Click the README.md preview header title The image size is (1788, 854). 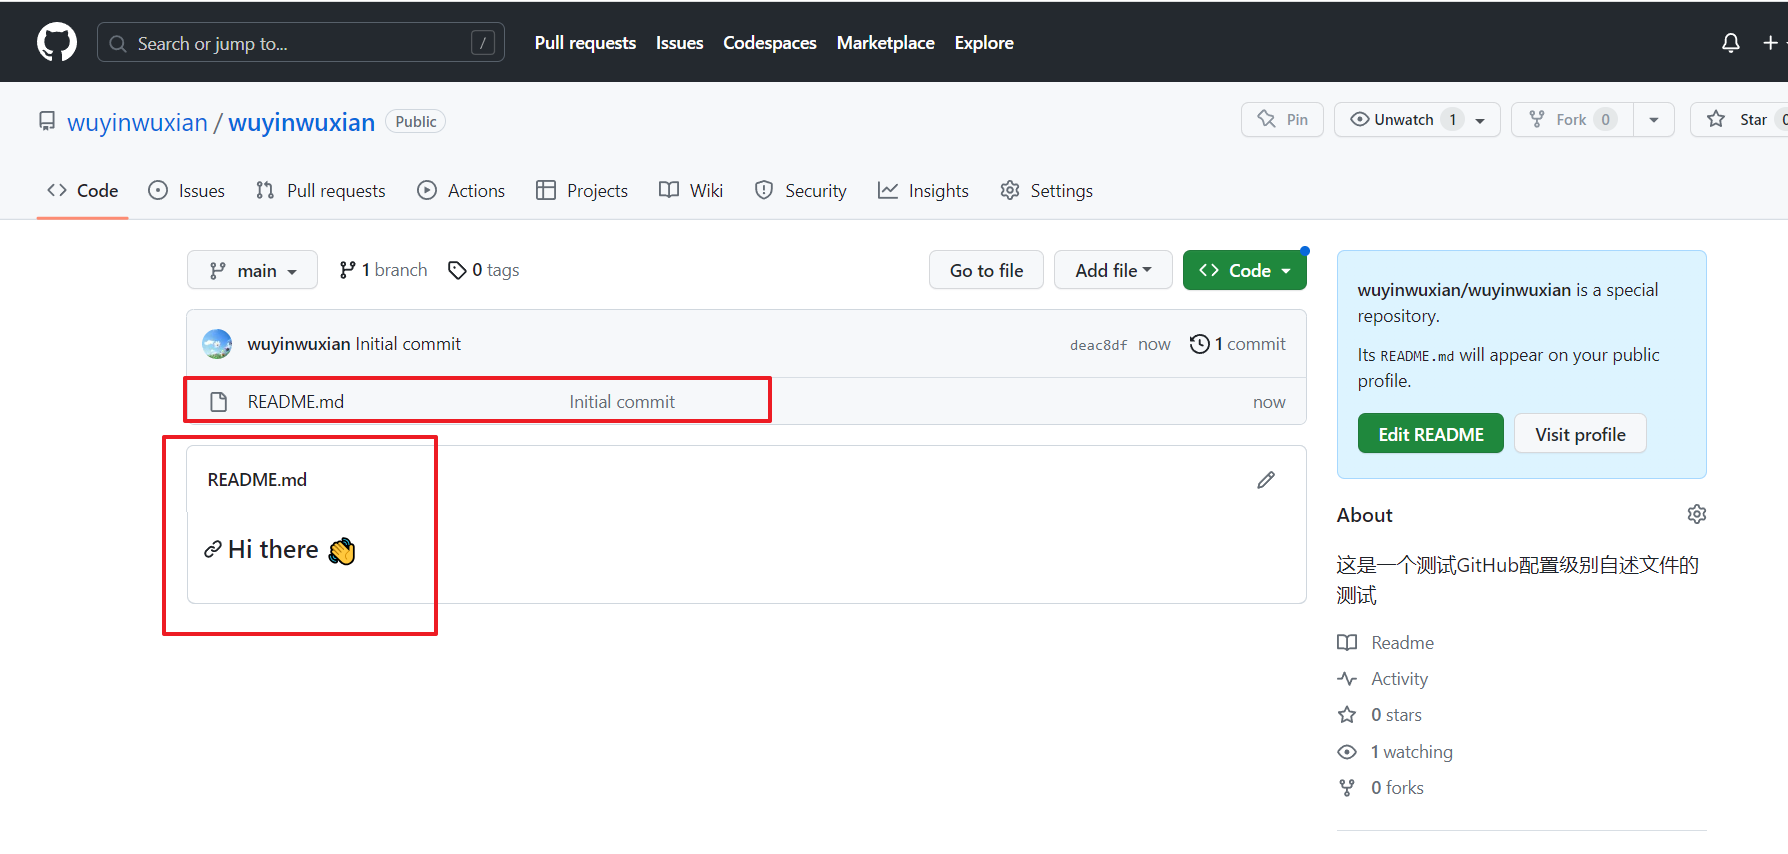pos(257,480)
